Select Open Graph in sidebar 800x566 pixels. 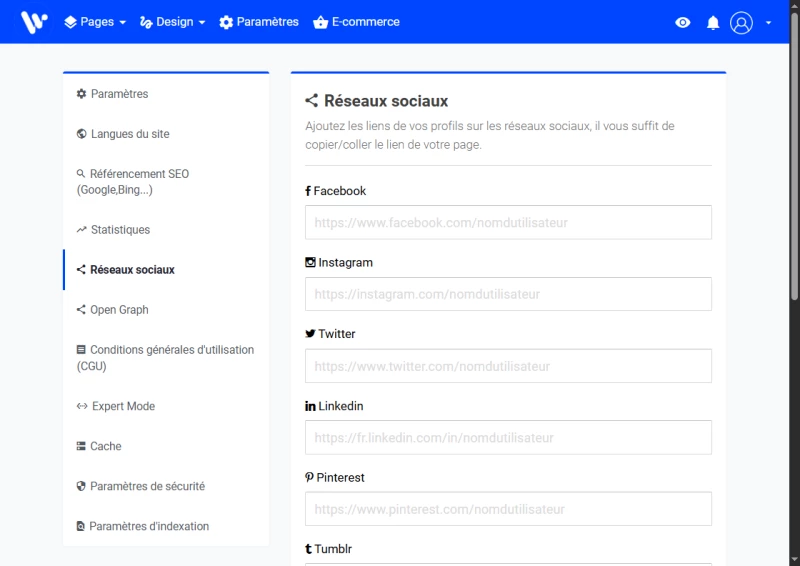pyautogui.click(x=119, y=310)
